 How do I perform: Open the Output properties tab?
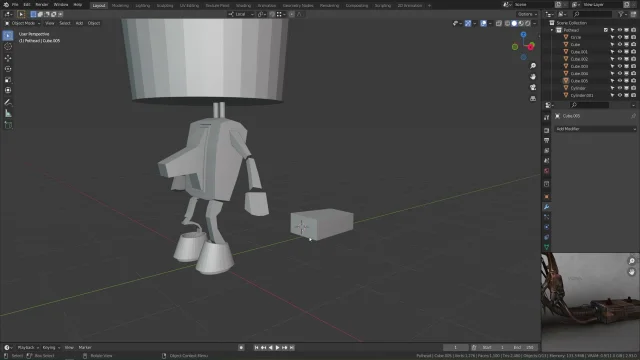coord(547,140)
